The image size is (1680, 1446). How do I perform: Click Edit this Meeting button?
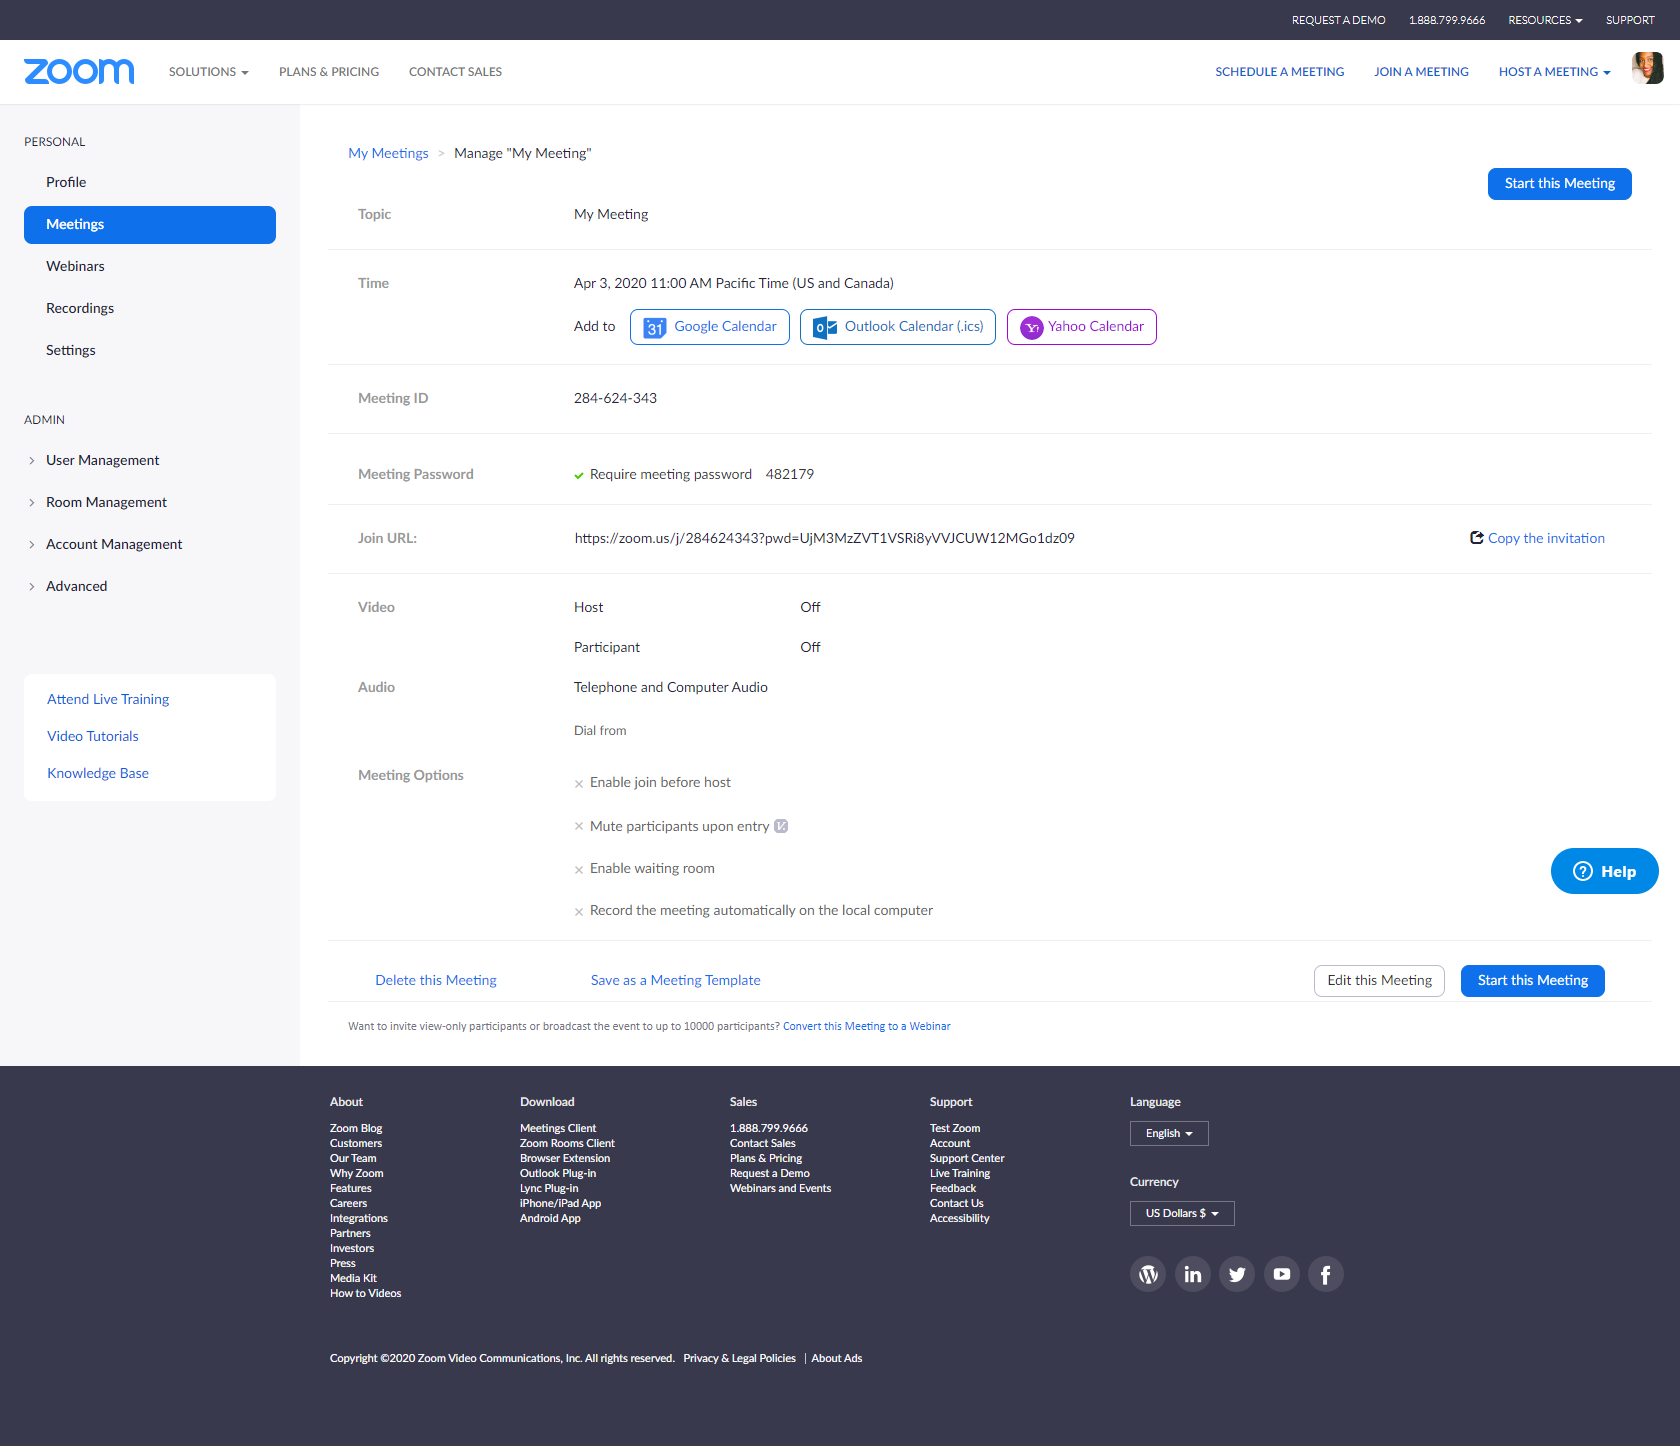pyautogui.click(x=1379, y=981)
